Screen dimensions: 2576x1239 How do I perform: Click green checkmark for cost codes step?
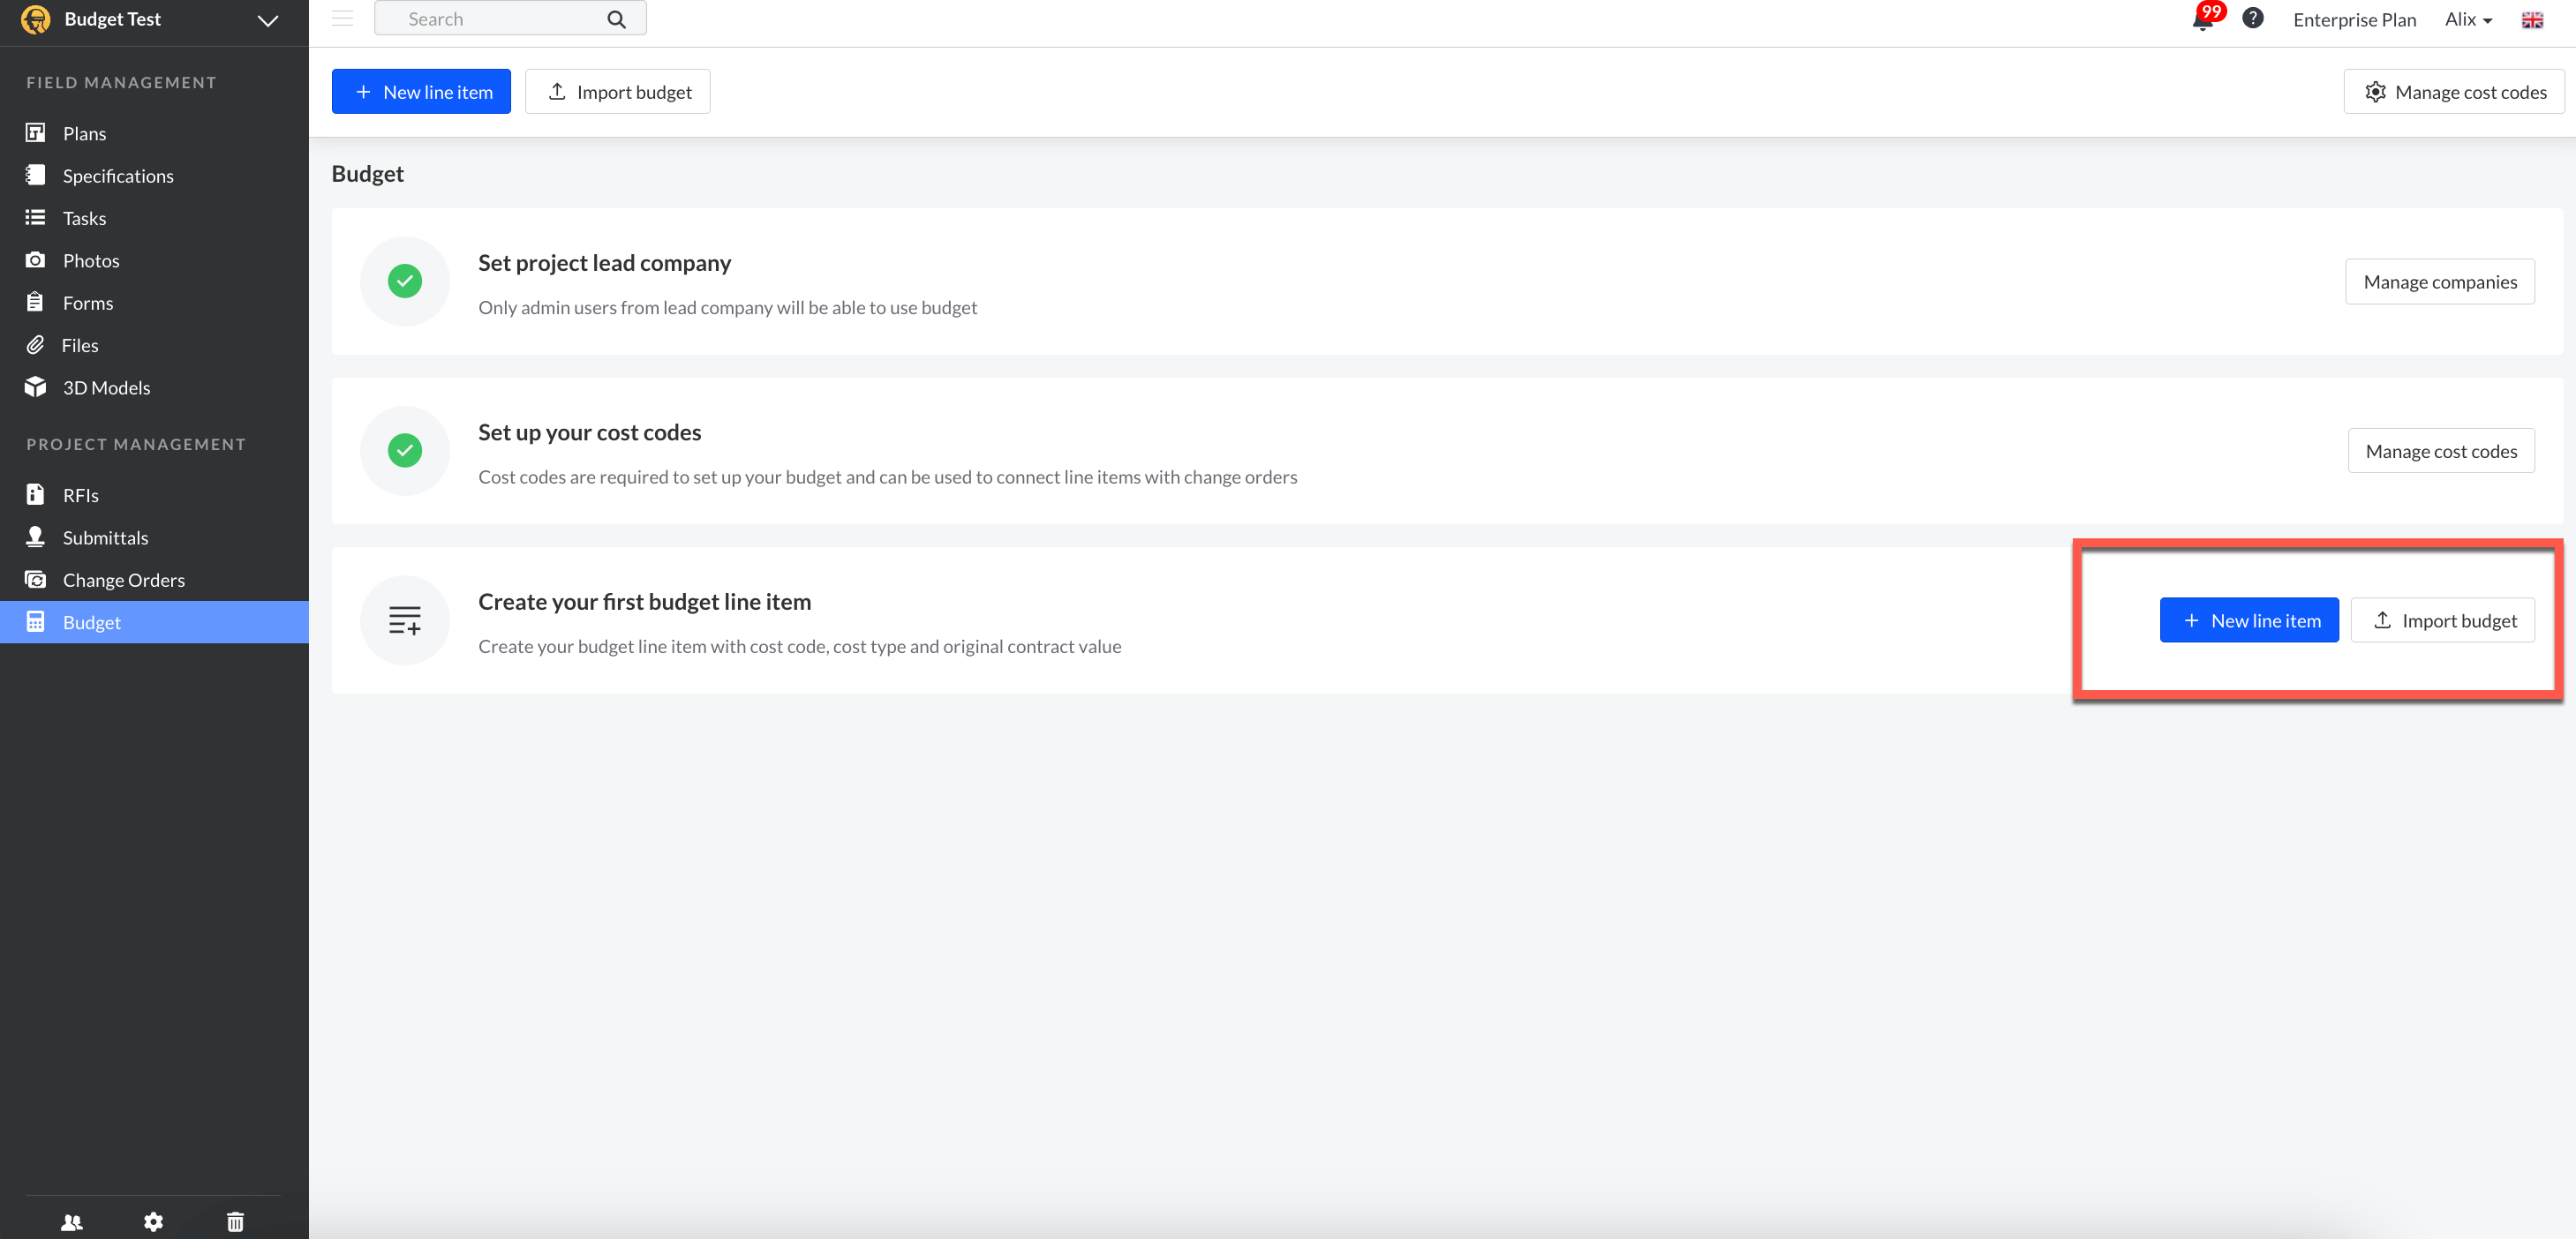click(x=405, y=450)
